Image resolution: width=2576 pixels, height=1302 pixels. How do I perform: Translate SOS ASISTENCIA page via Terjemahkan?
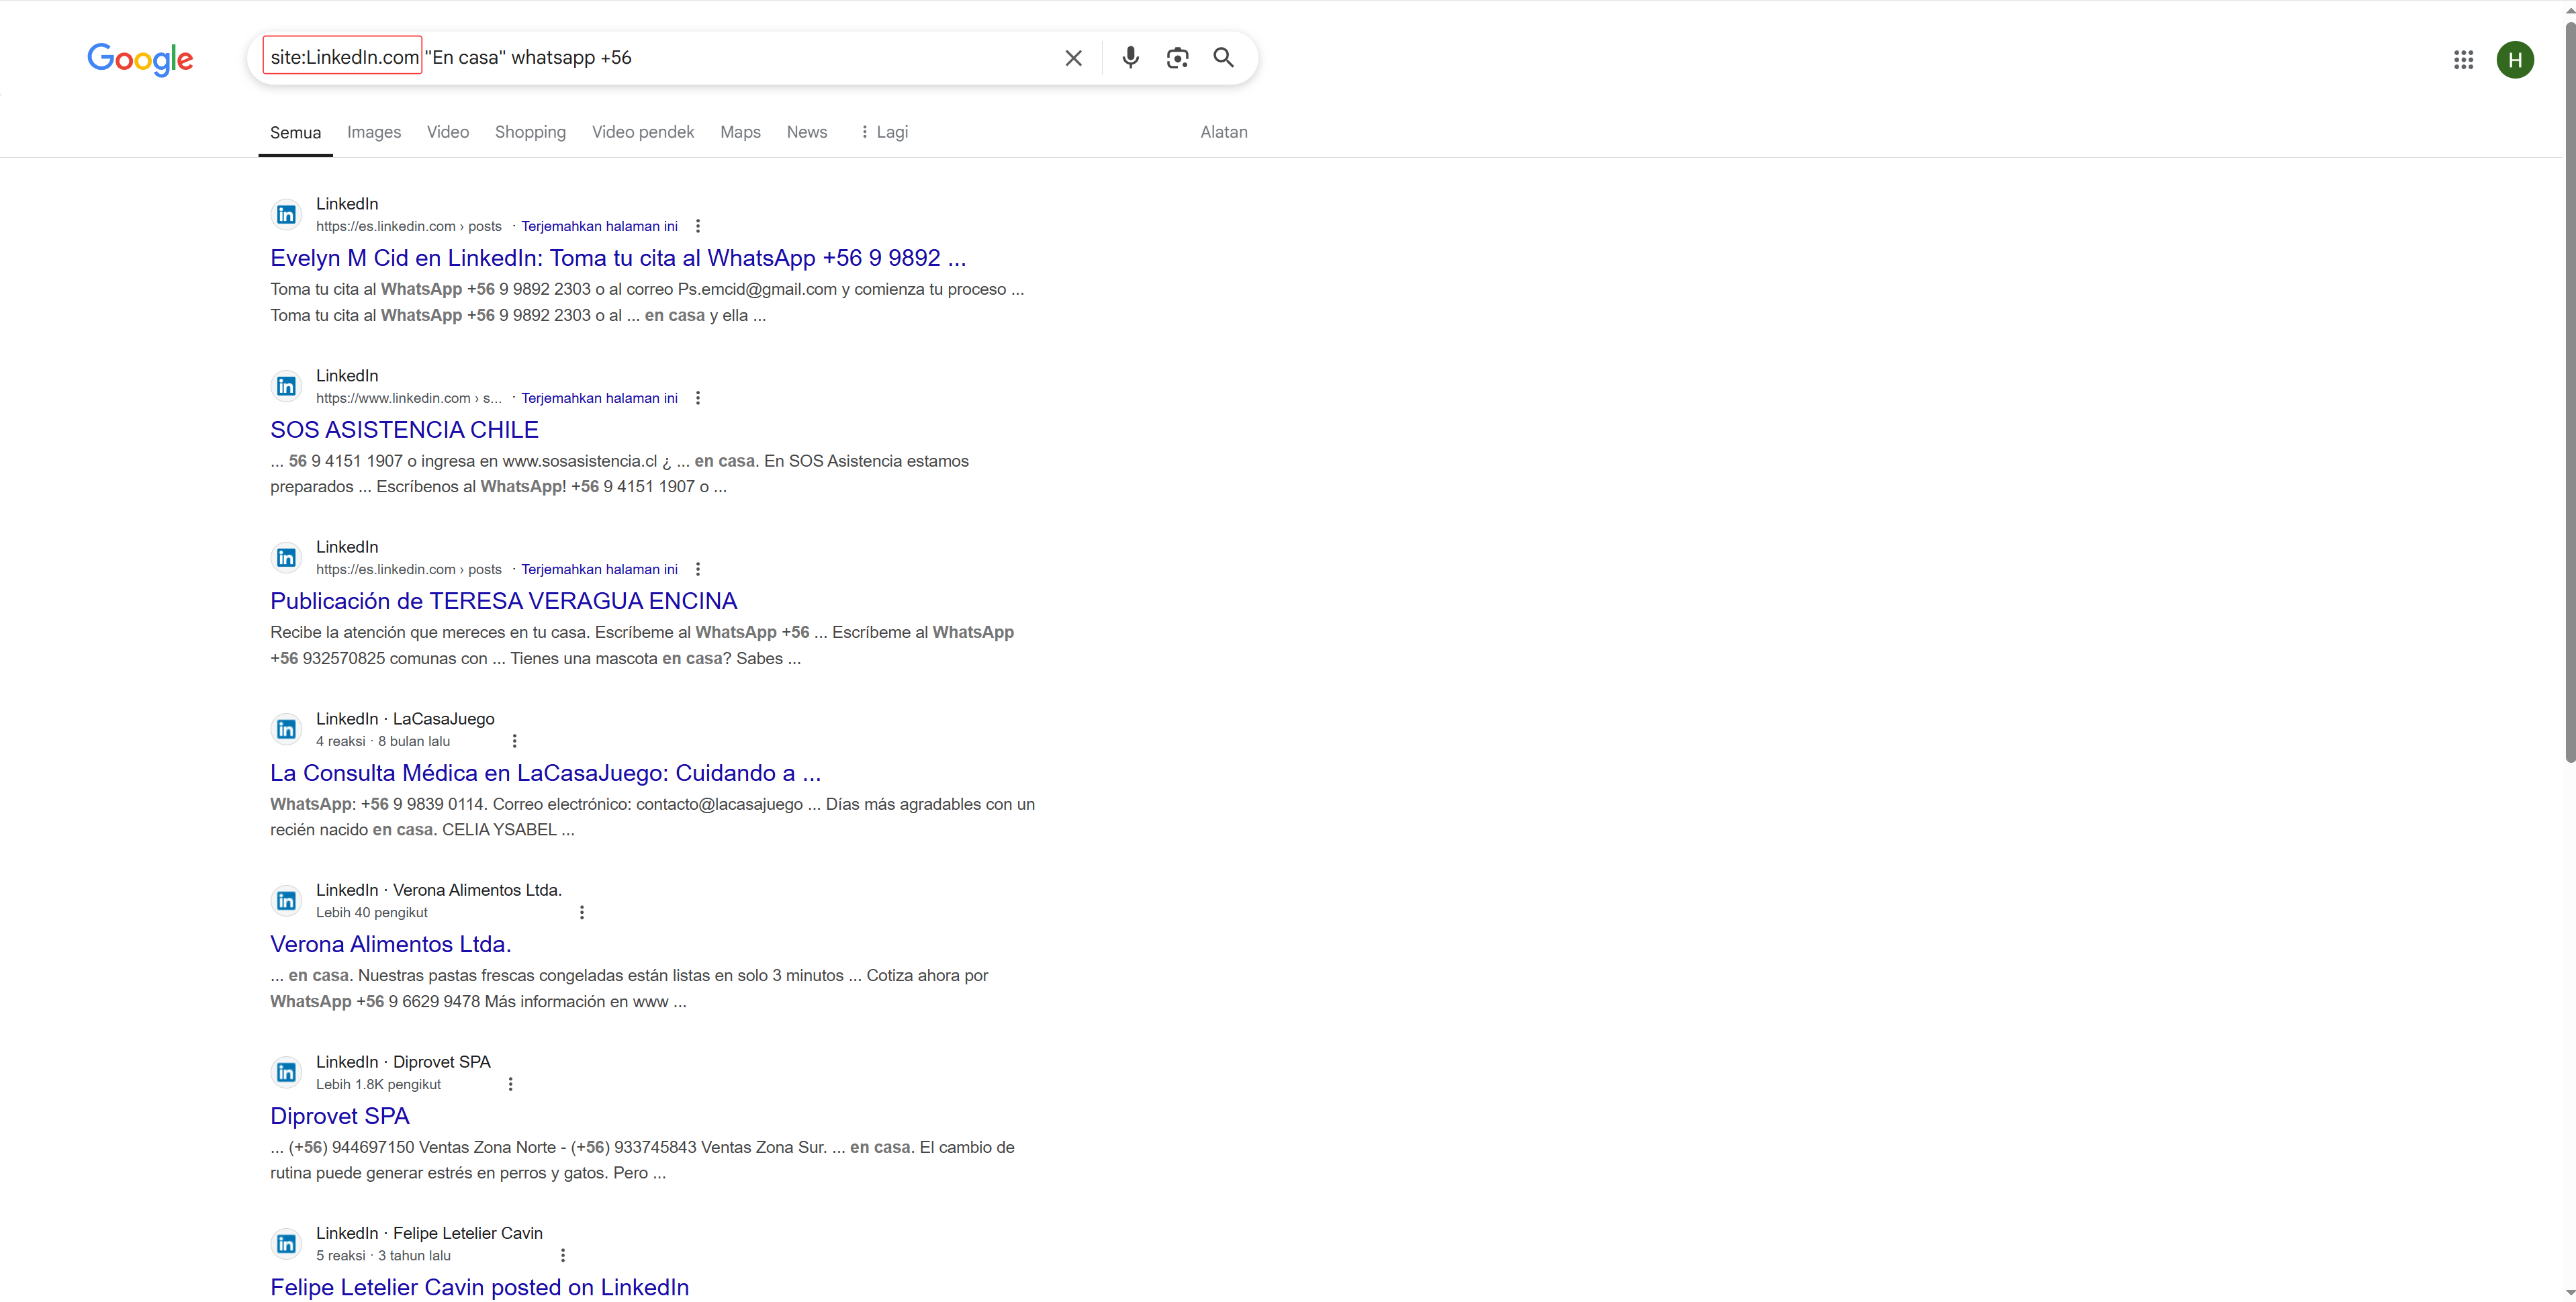click(x=599, y=398)
